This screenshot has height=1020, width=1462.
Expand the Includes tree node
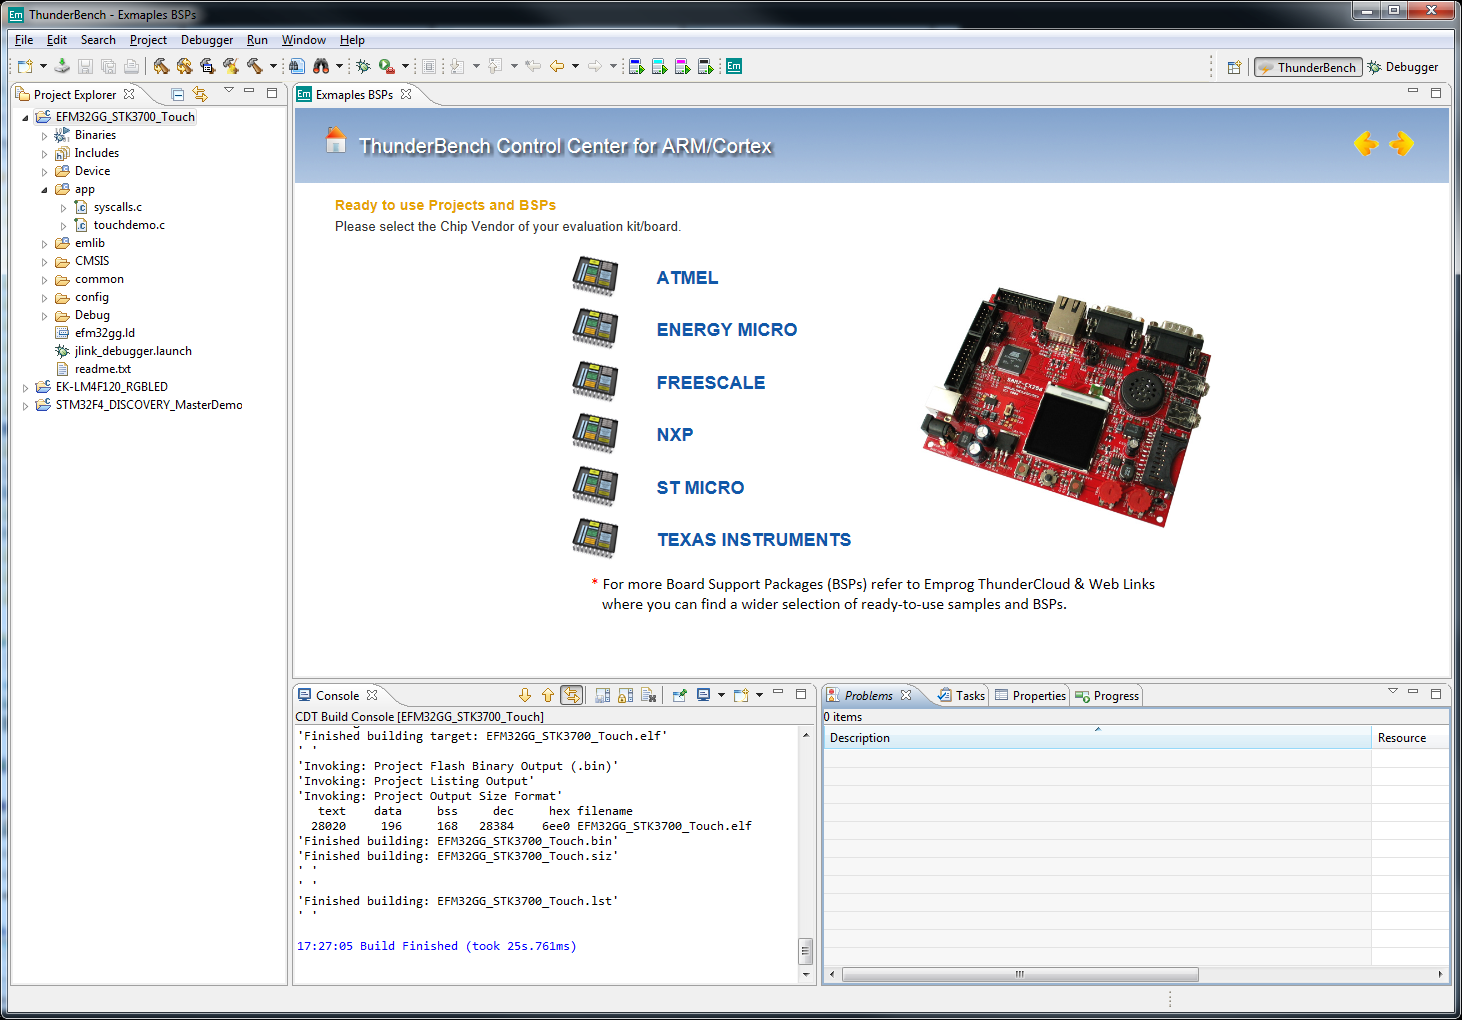[44, 153]
